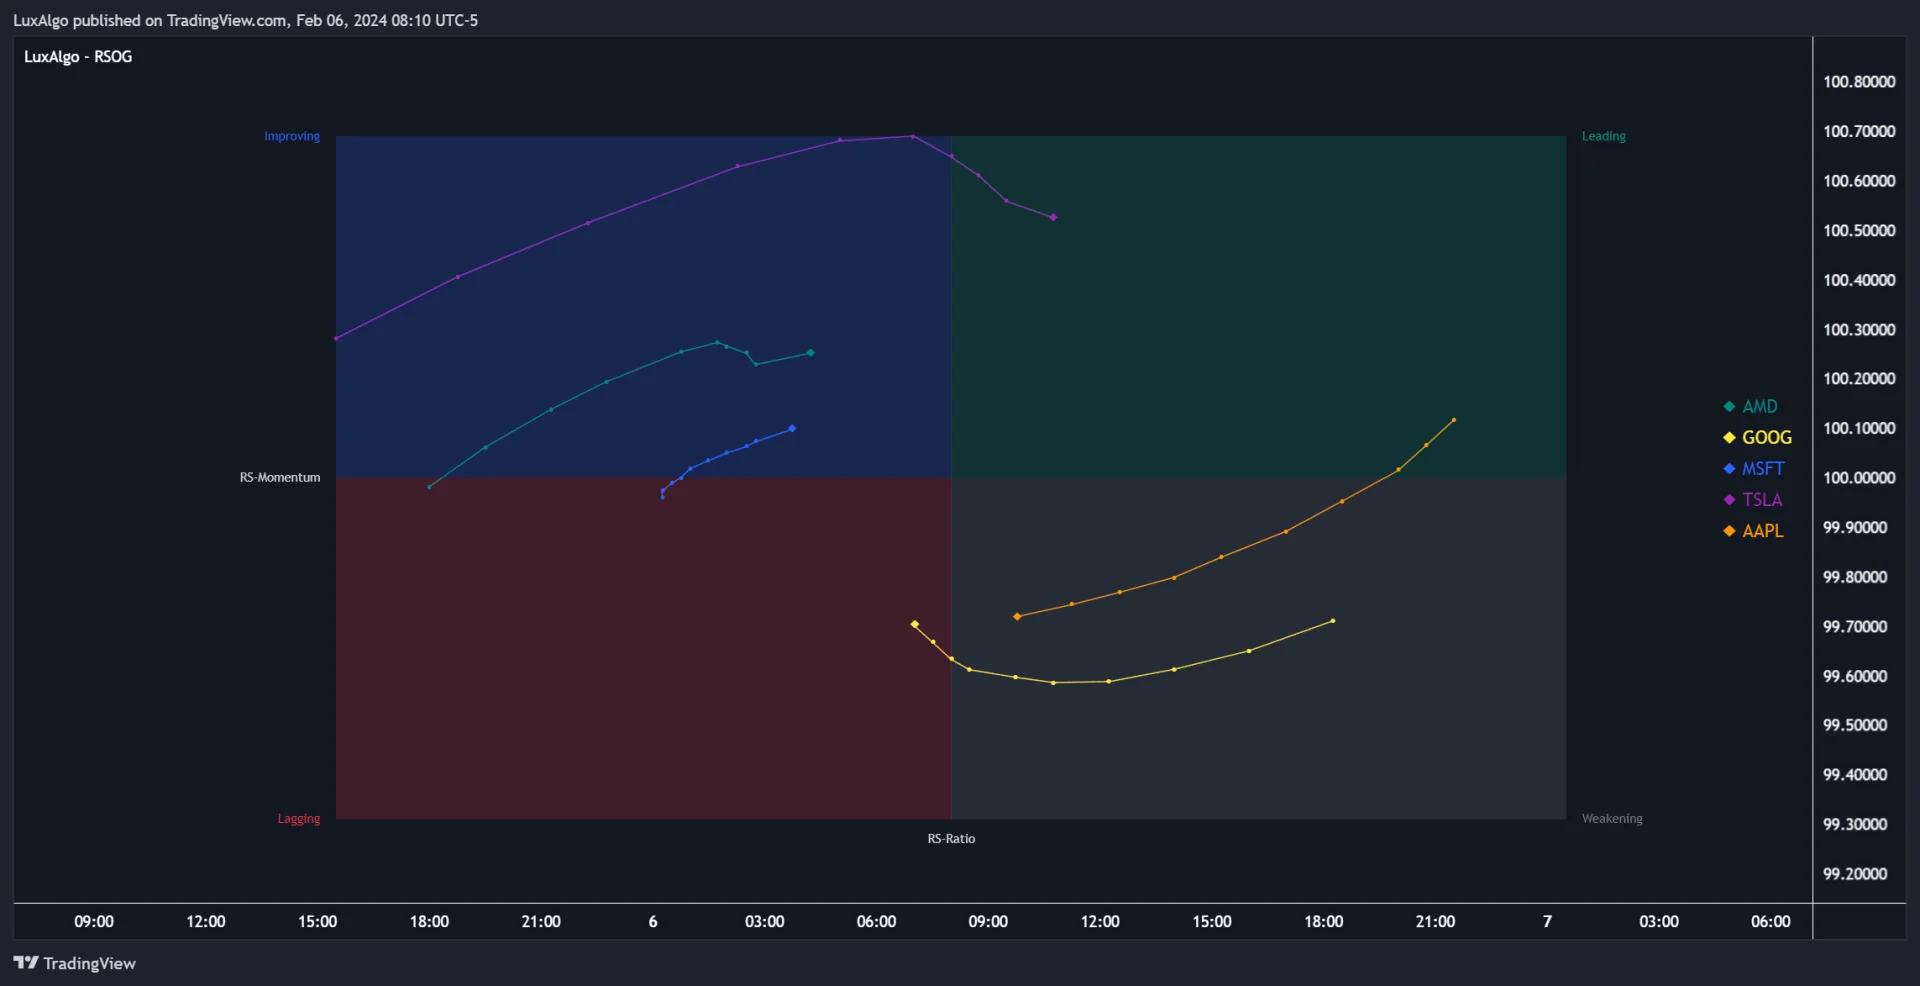Click the TSLA legend diamond marker

pos(1729,499)
